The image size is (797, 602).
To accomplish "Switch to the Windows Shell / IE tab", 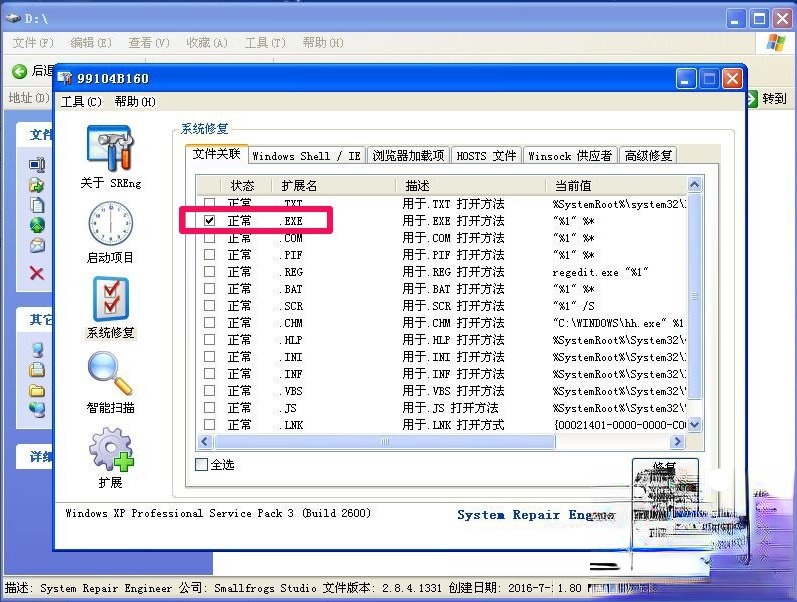I will tap(306, 156).
